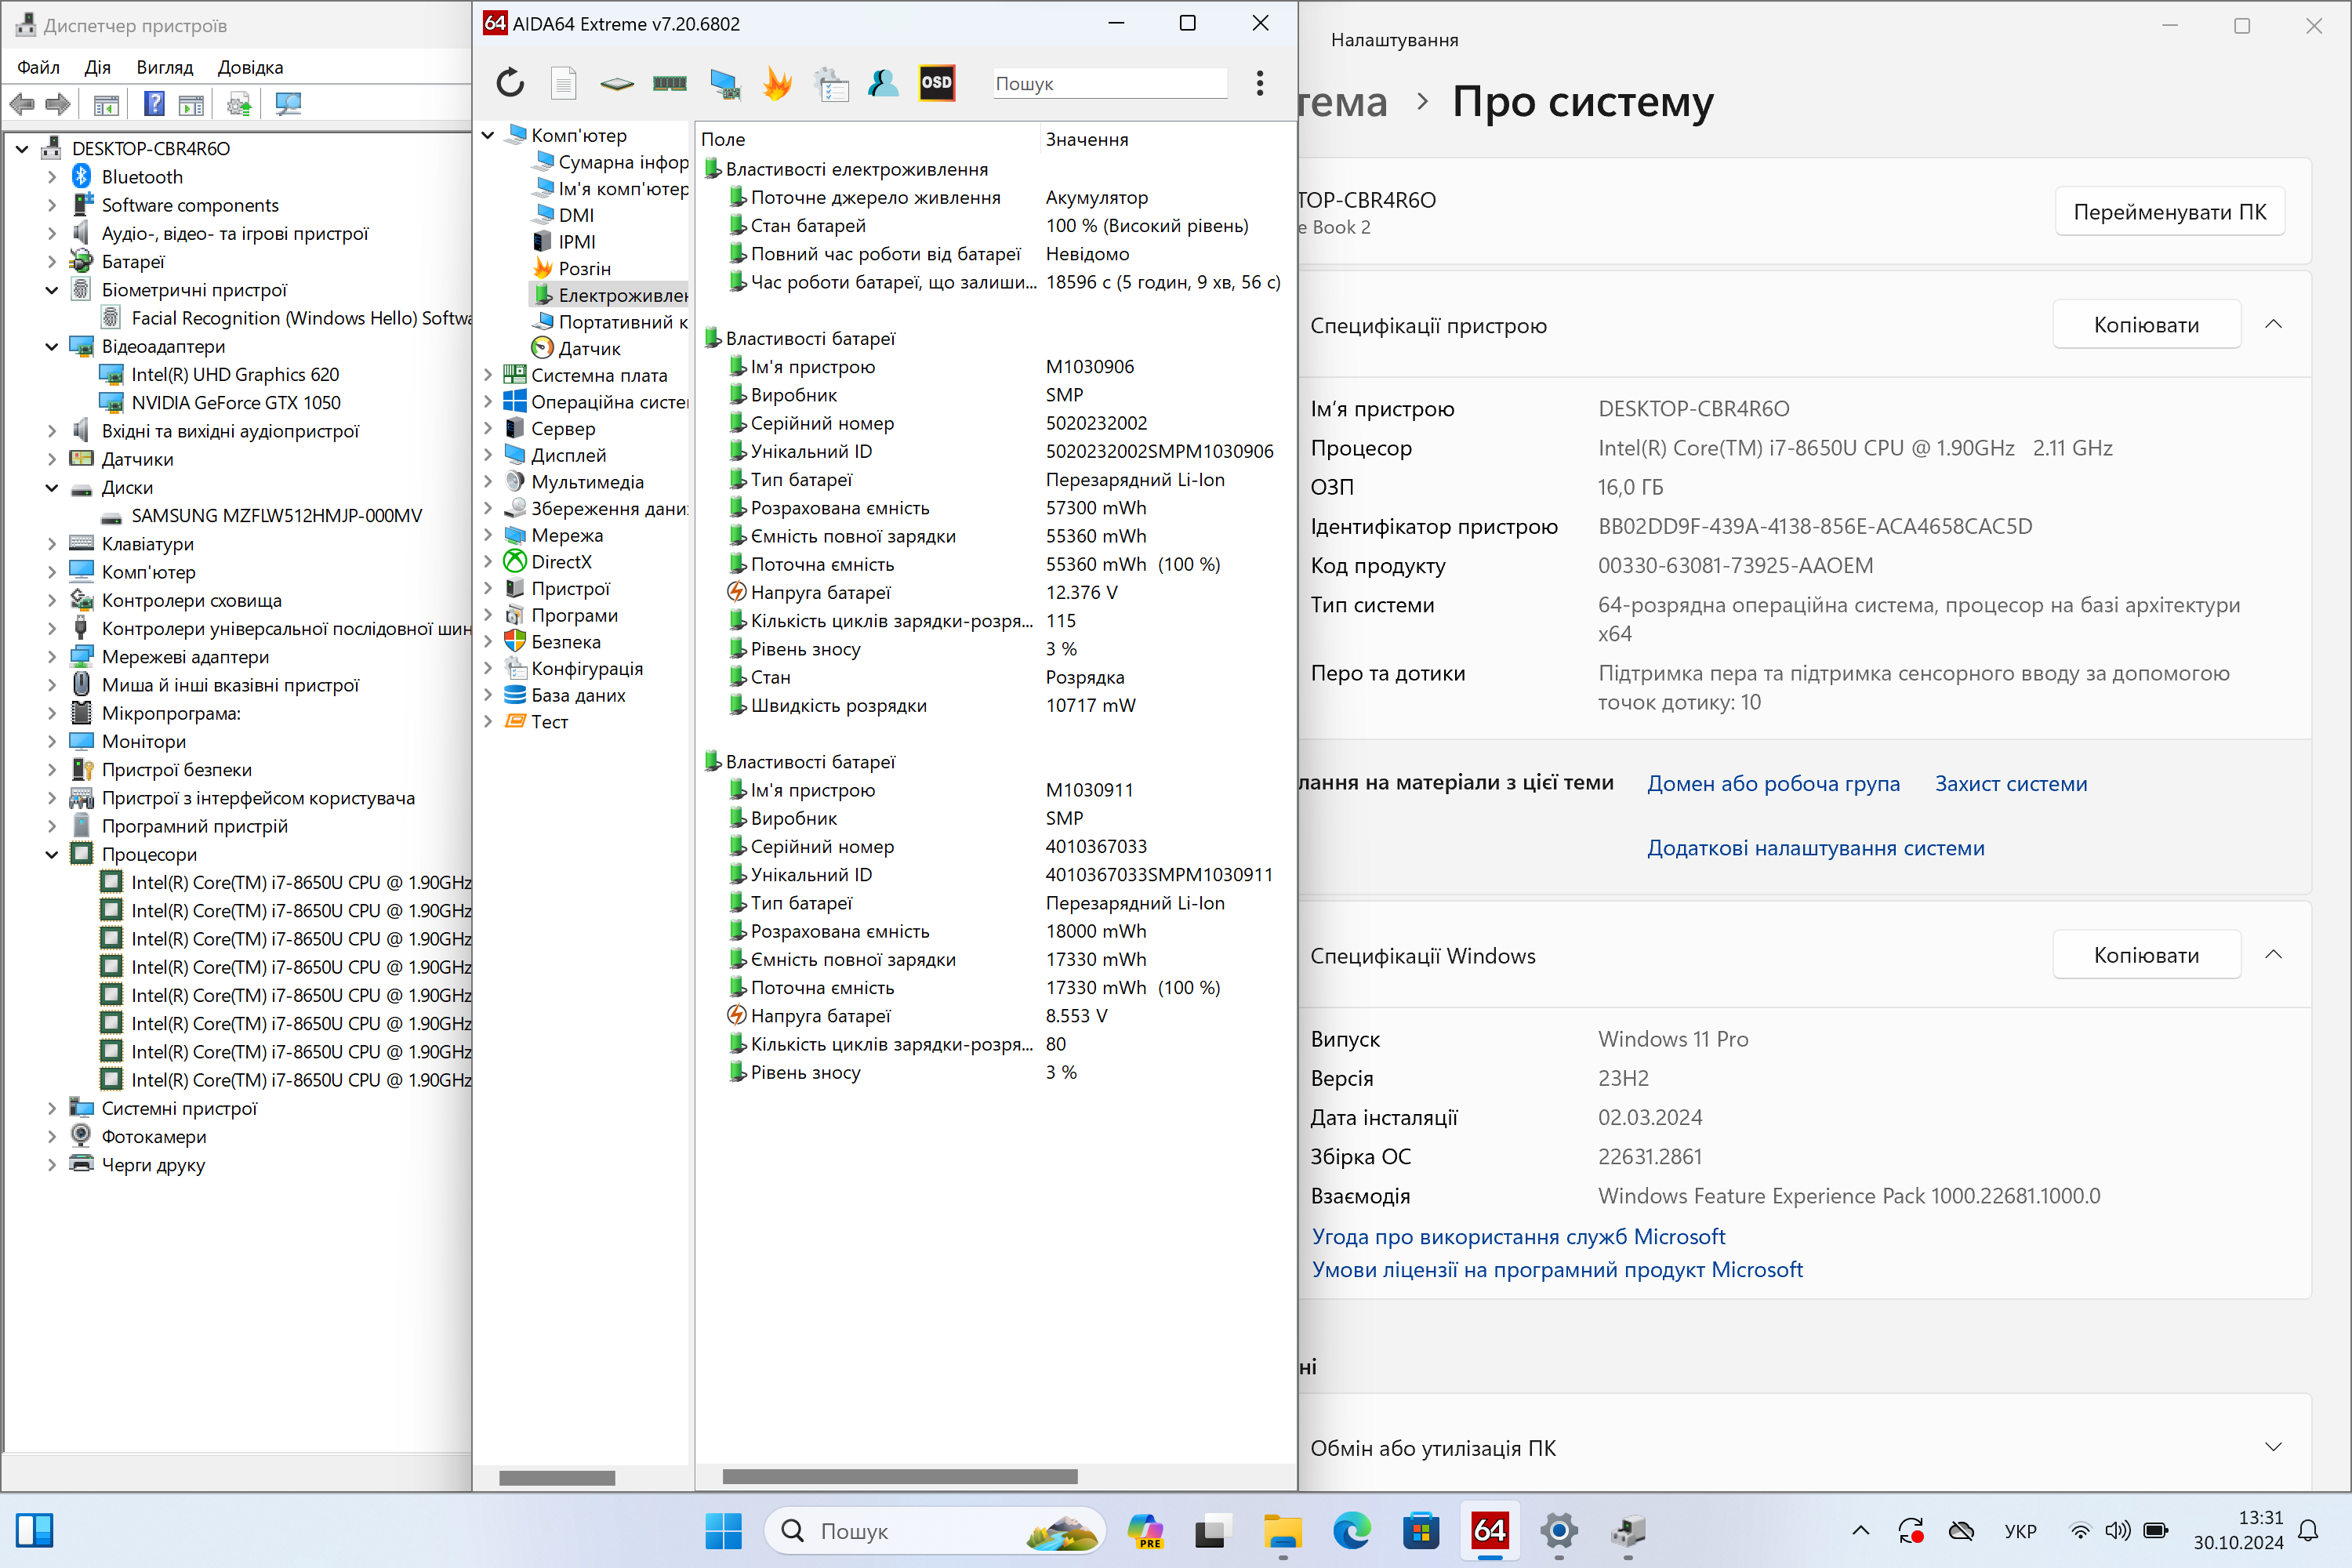Open the AIDA64 three-dot menu

(1259, 83)
